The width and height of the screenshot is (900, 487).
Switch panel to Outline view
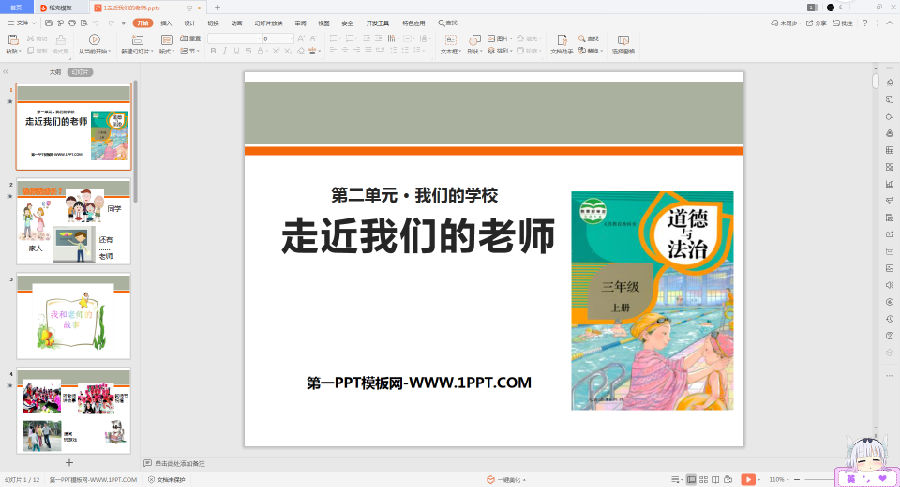[55, 72]
